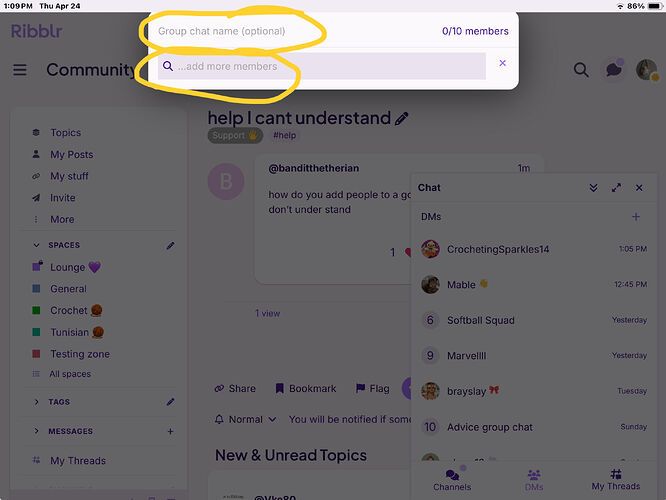This screenshot has height=500, width=666.
Task: Edit the topic title with the pencil icon
Action: [401, 119]
